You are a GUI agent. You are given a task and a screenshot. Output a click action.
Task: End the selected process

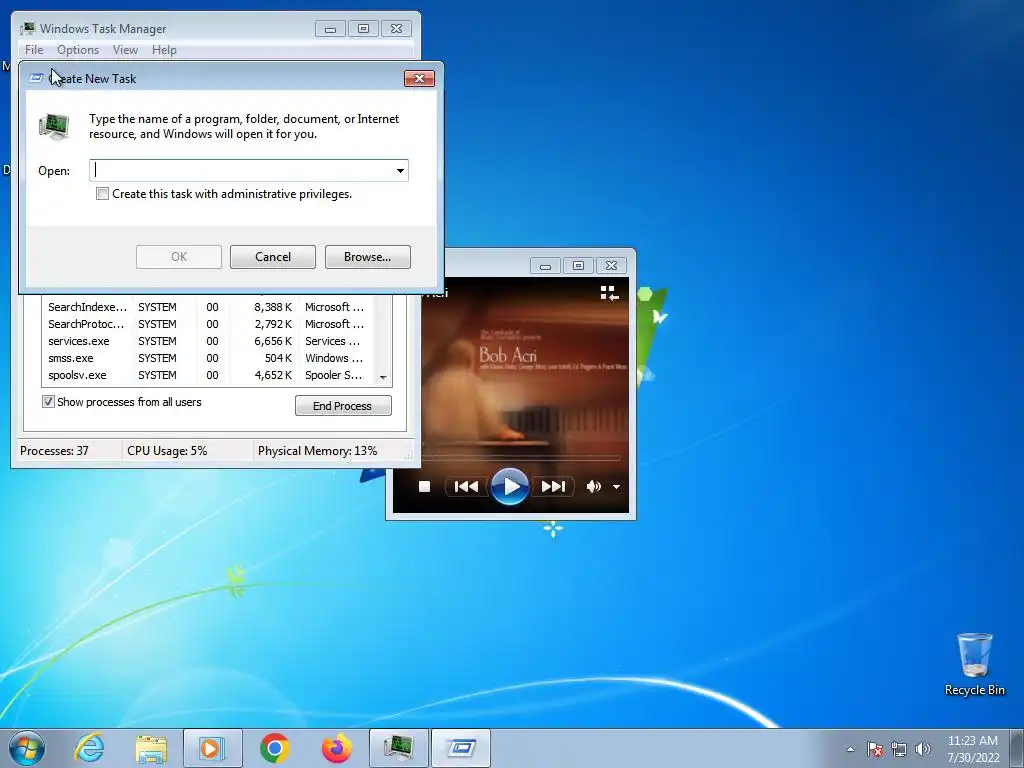pos(343,406)
